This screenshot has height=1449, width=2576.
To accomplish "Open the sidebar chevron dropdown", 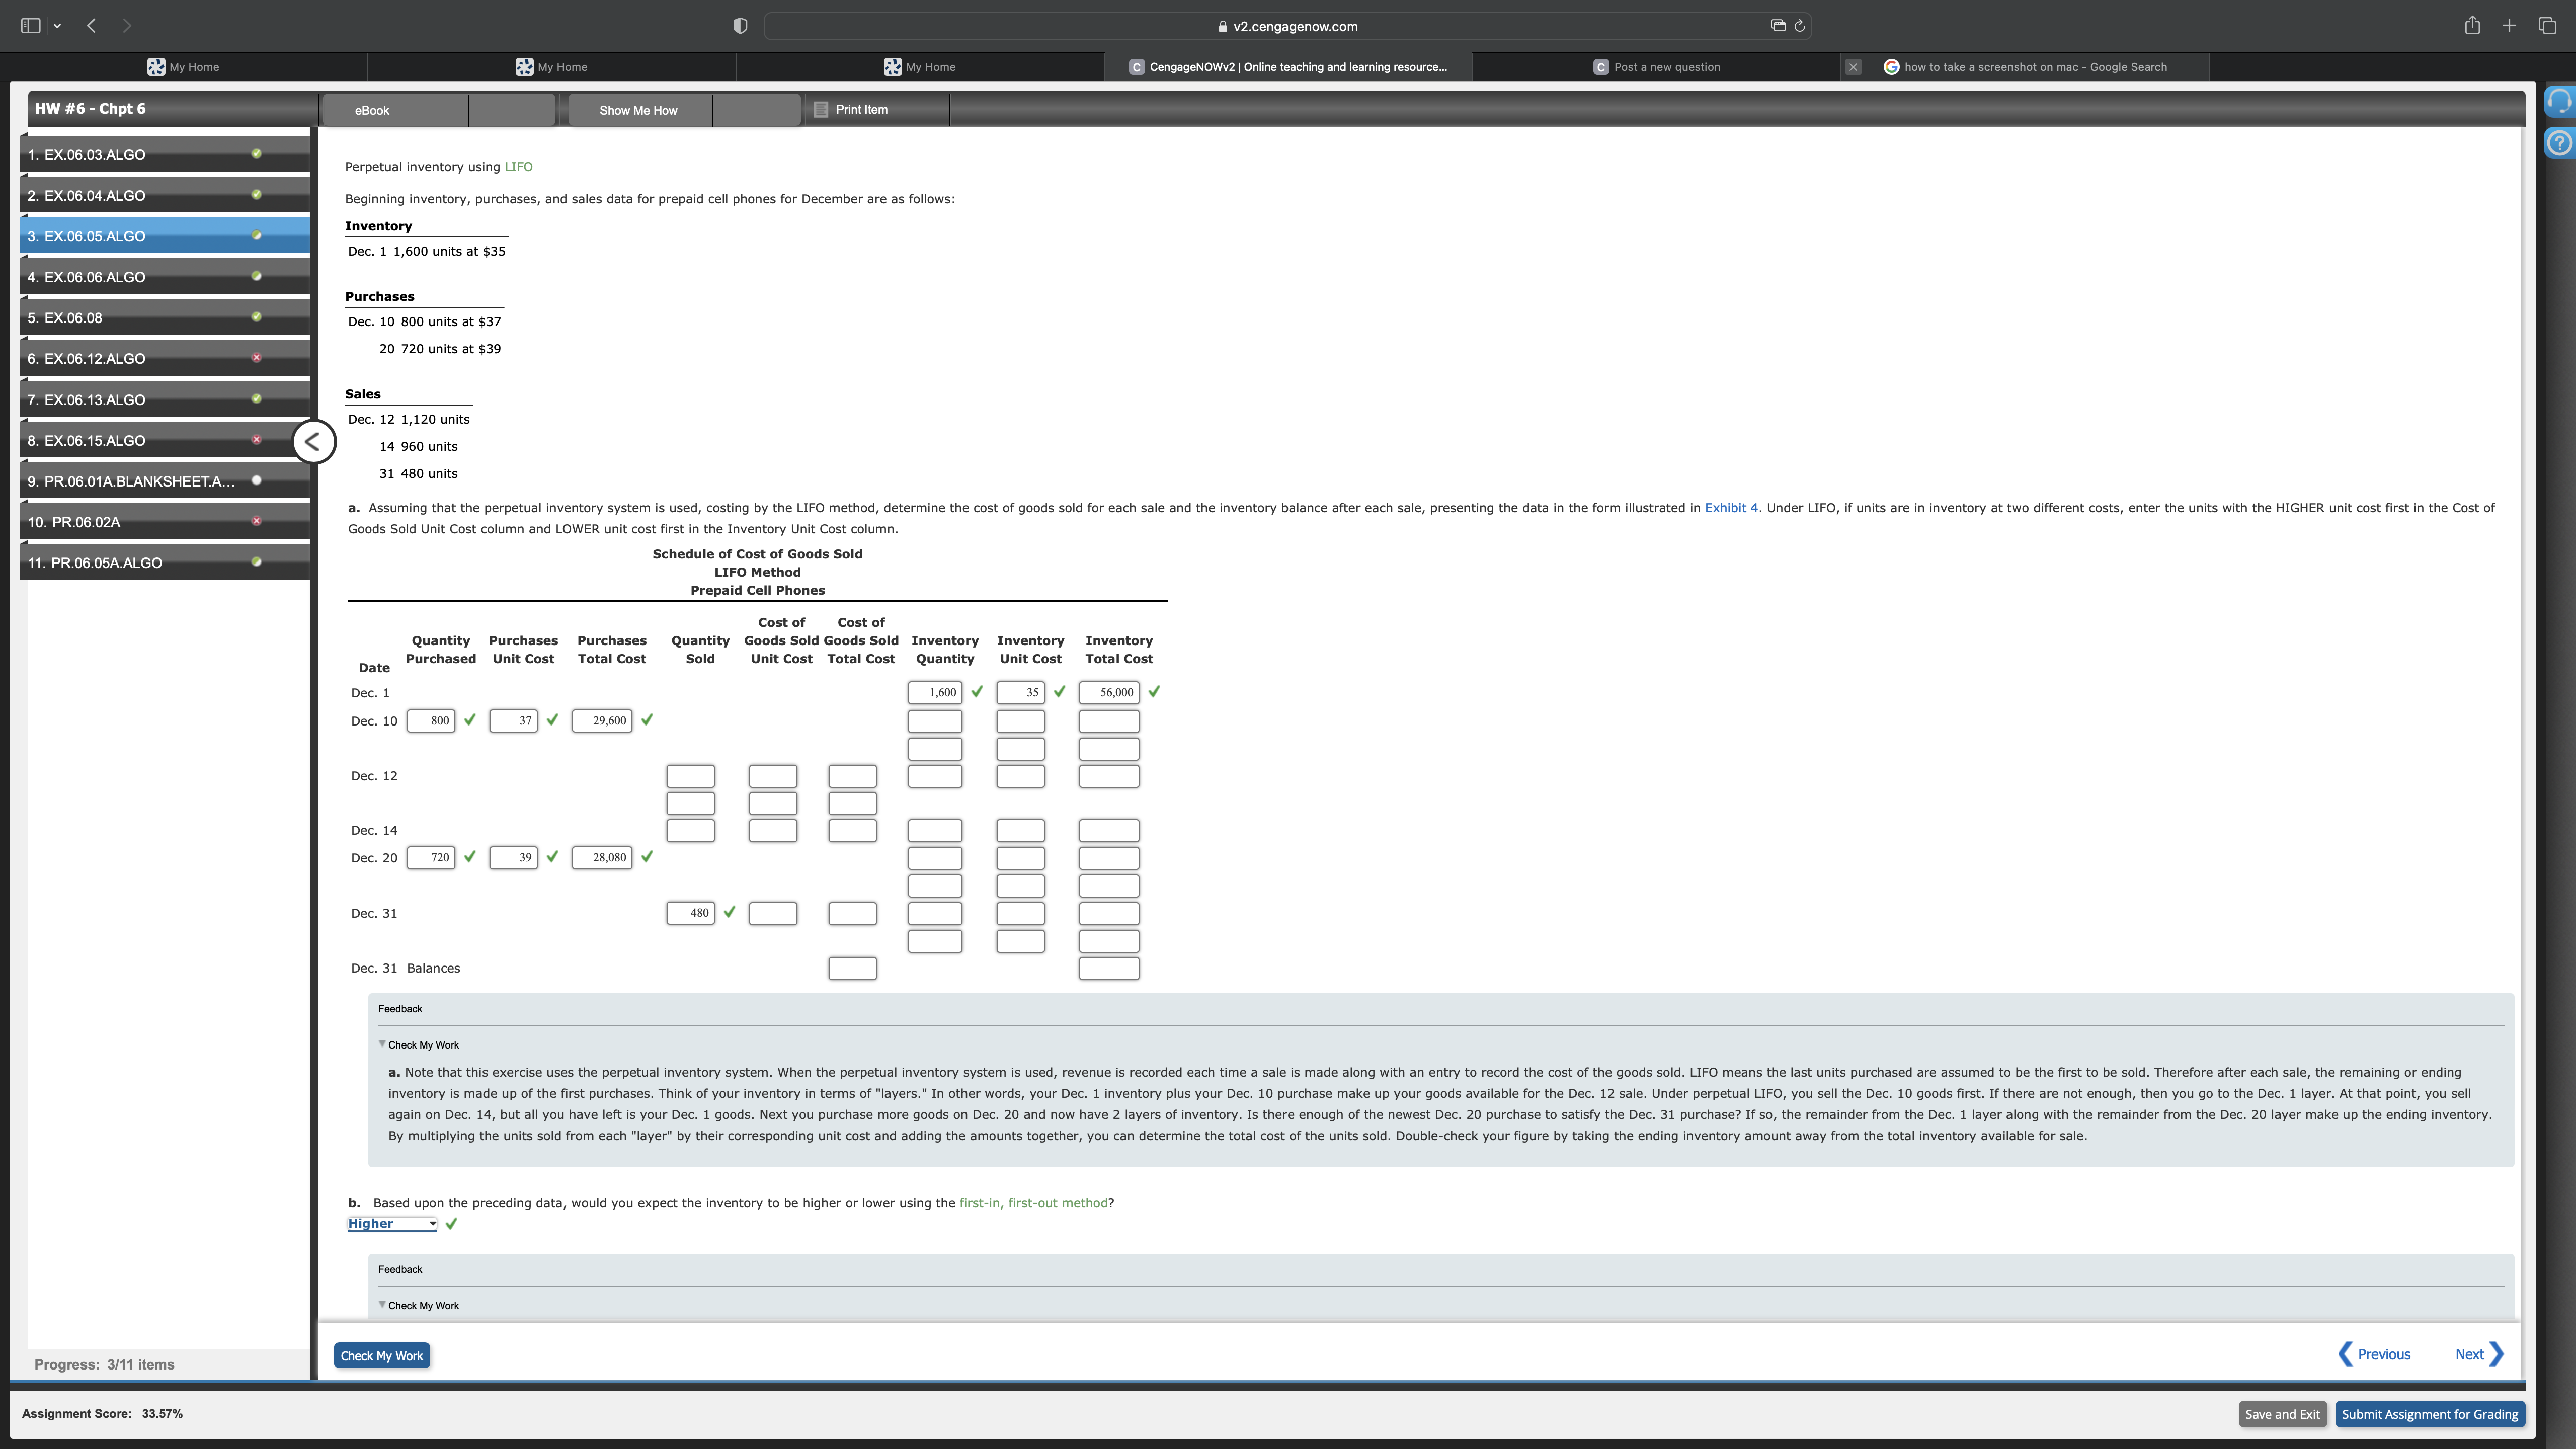I will (57, 25).
